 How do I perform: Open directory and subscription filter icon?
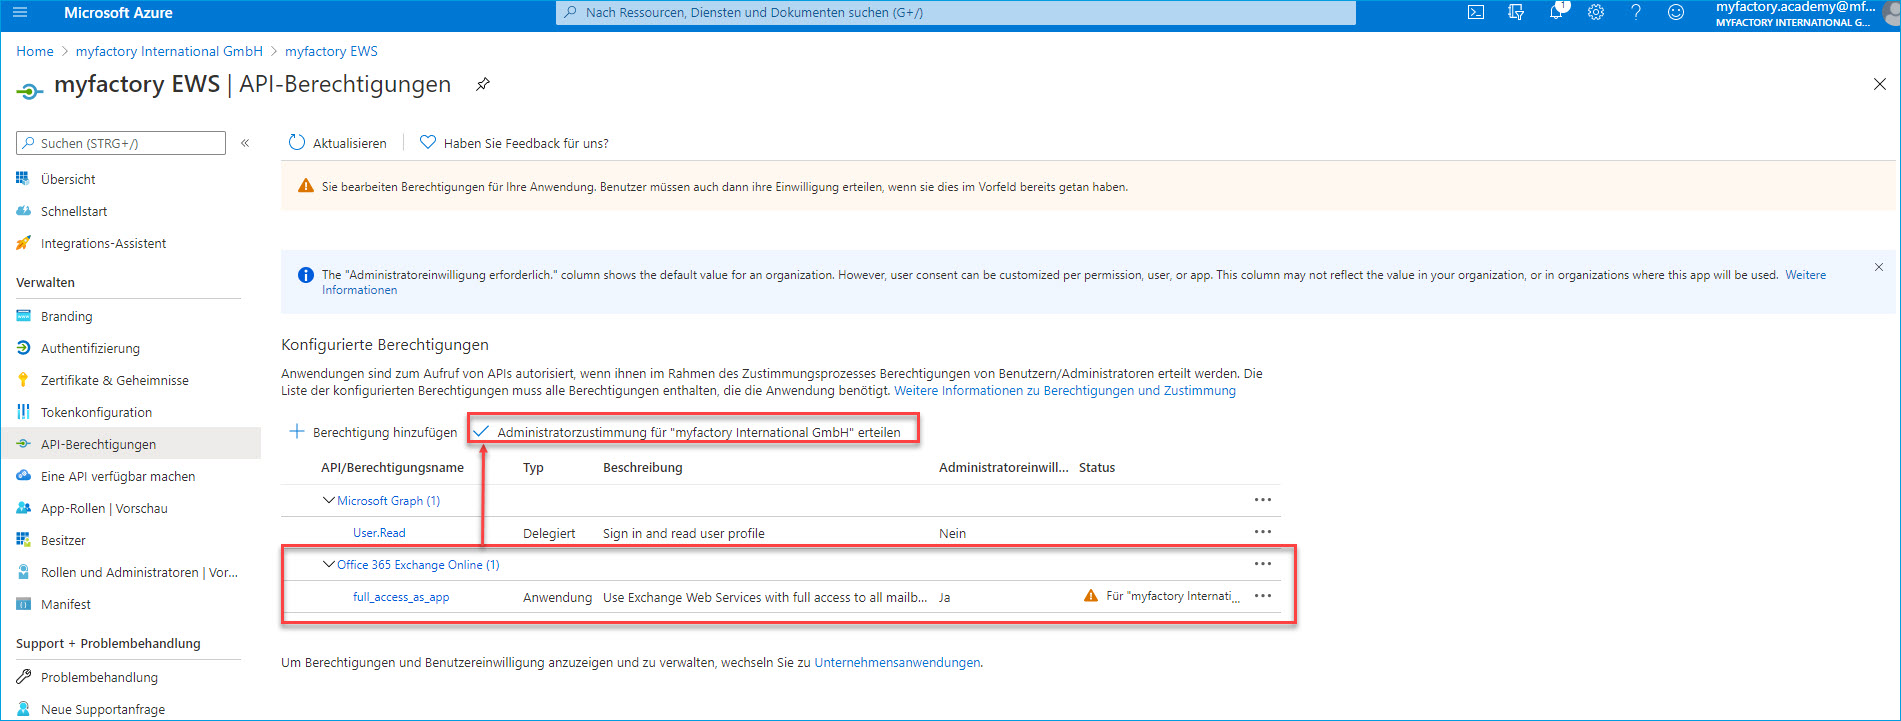click(x=1516, y=13)
